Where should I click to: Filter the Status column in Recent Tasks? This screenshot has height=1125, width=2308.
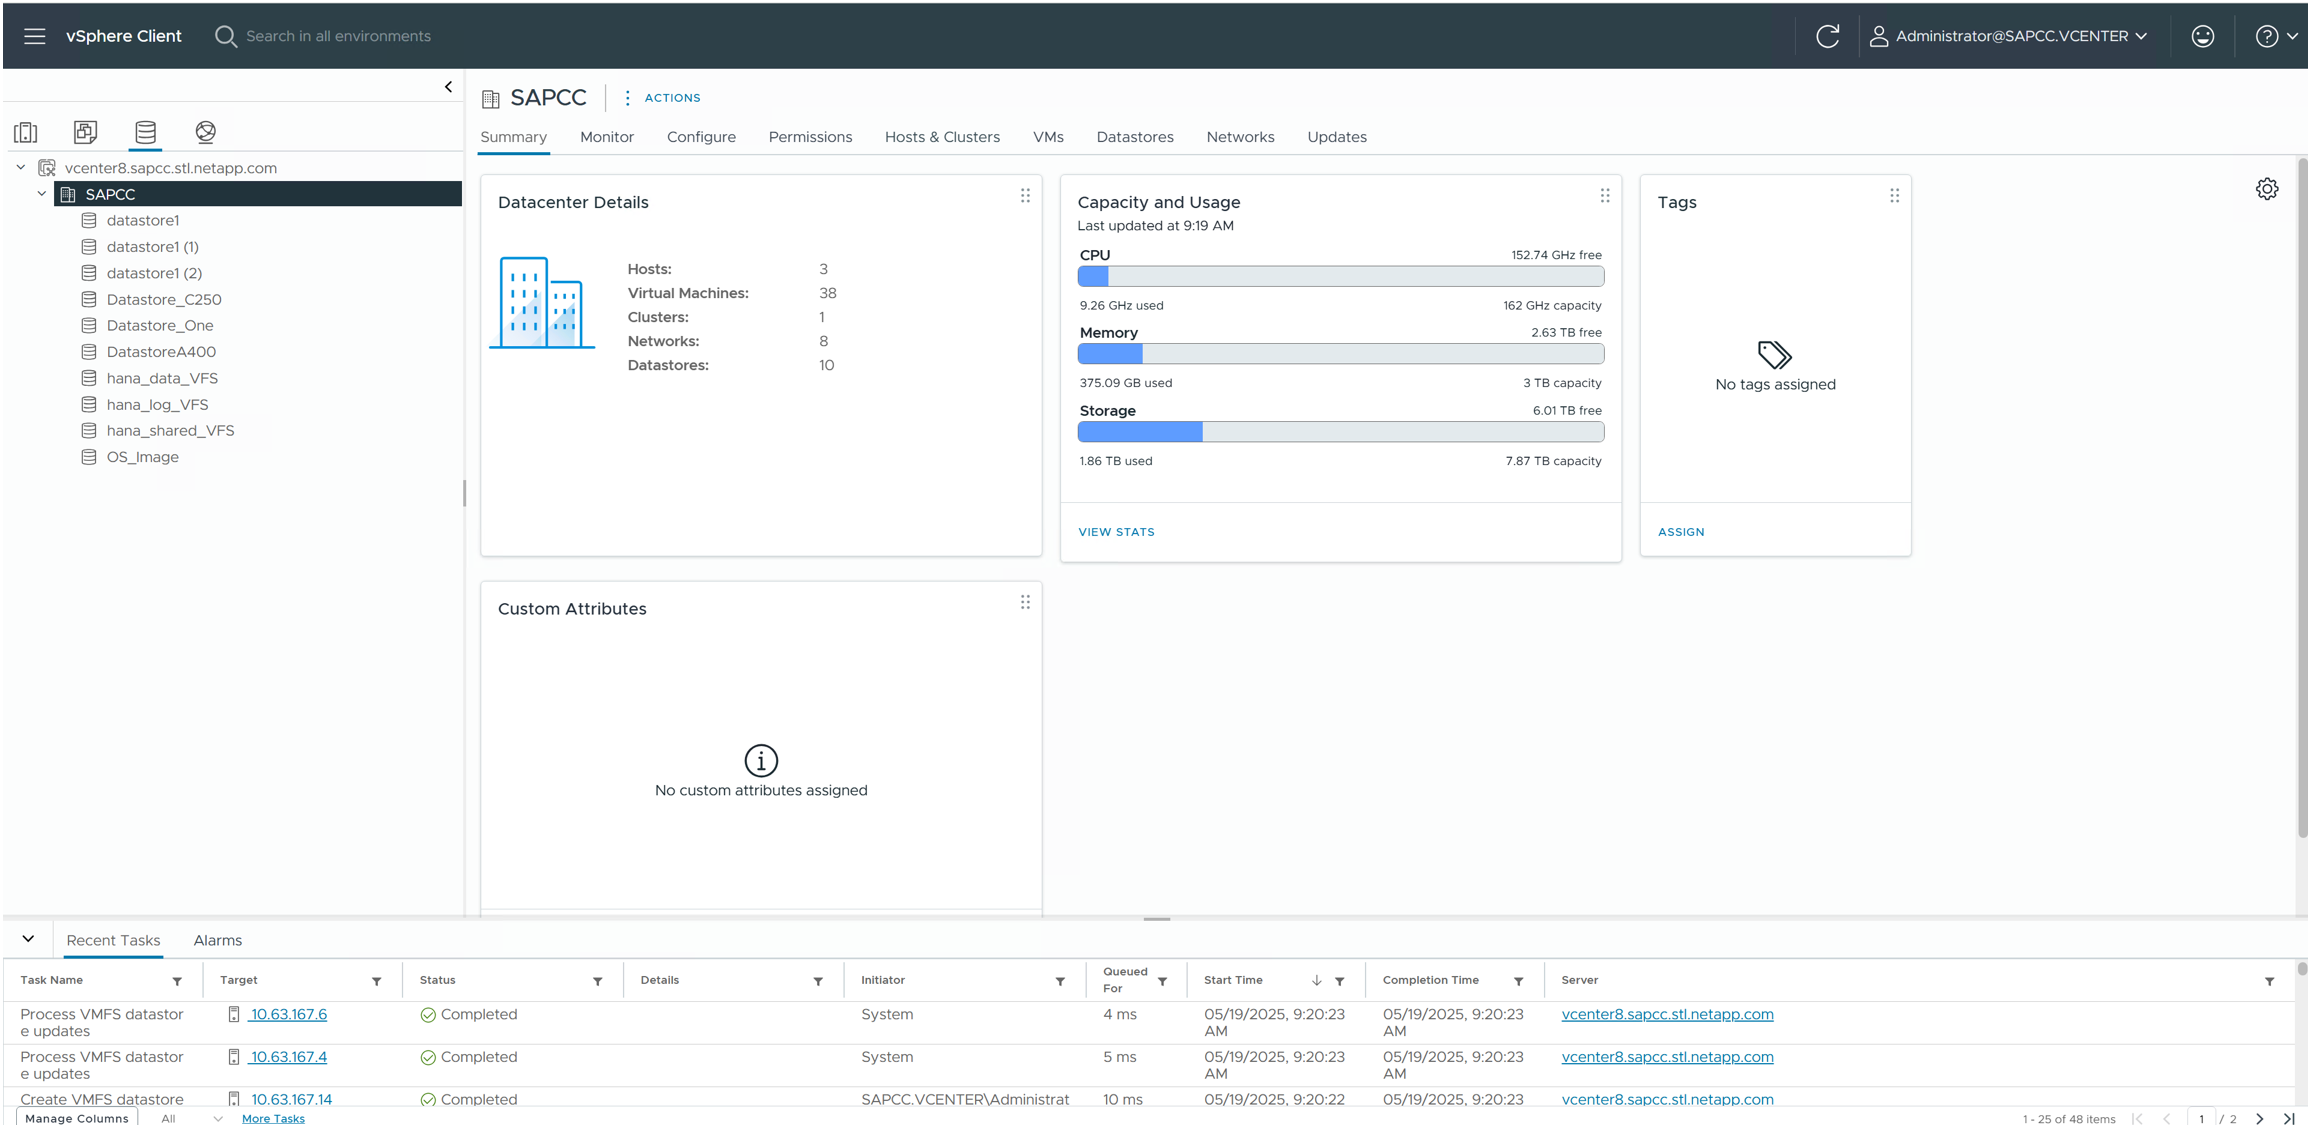tap(598, 981)
